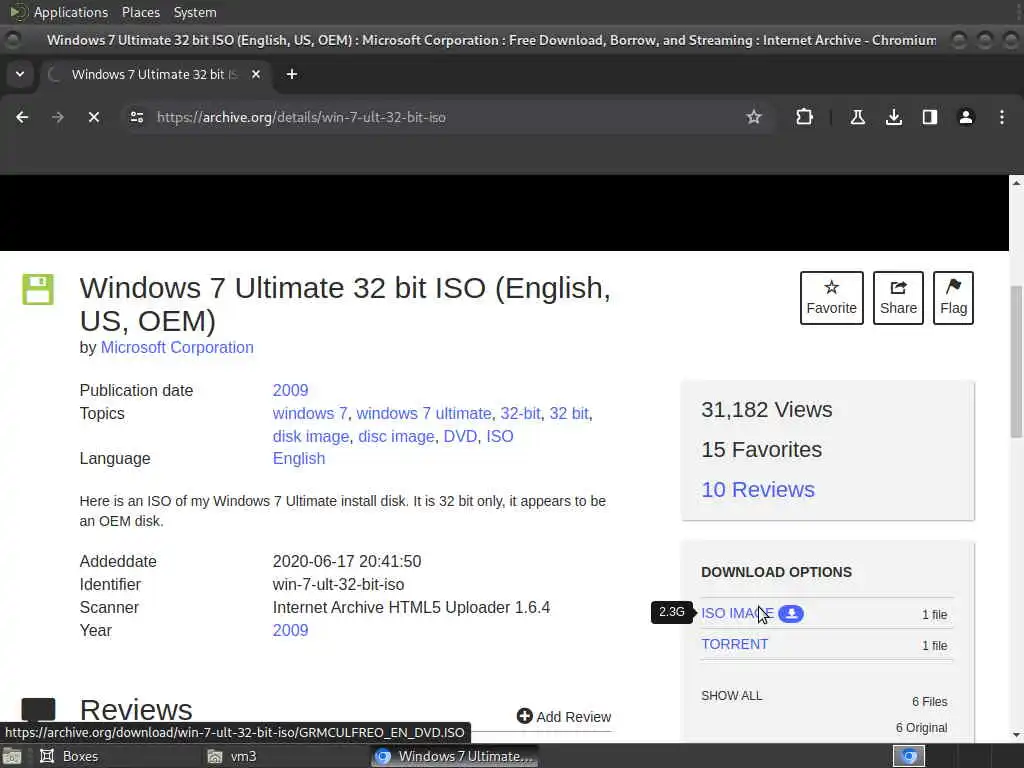Open the disc image topic link
Image resolution: width=1024 pixels, height=768 pixels.
(396, 436)
